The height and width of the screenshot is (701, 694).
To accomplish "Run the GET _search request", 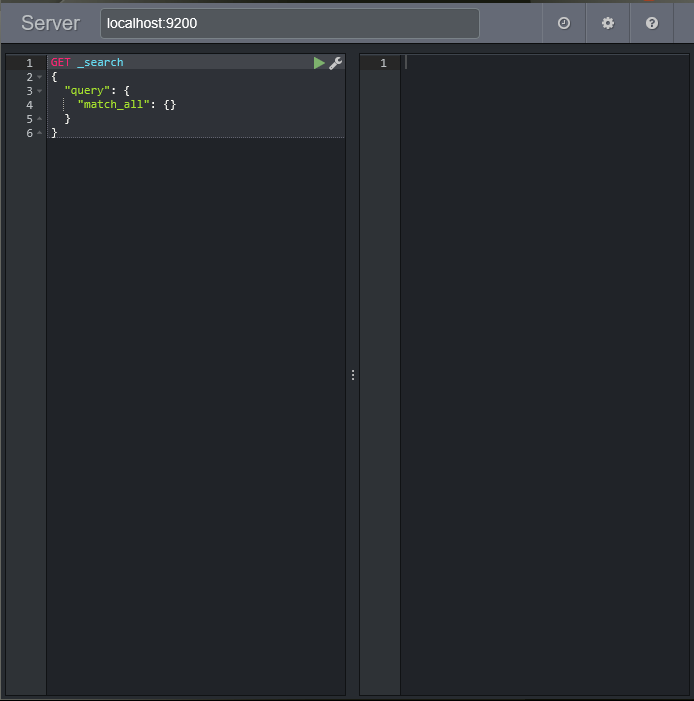I will coord(319,63).
